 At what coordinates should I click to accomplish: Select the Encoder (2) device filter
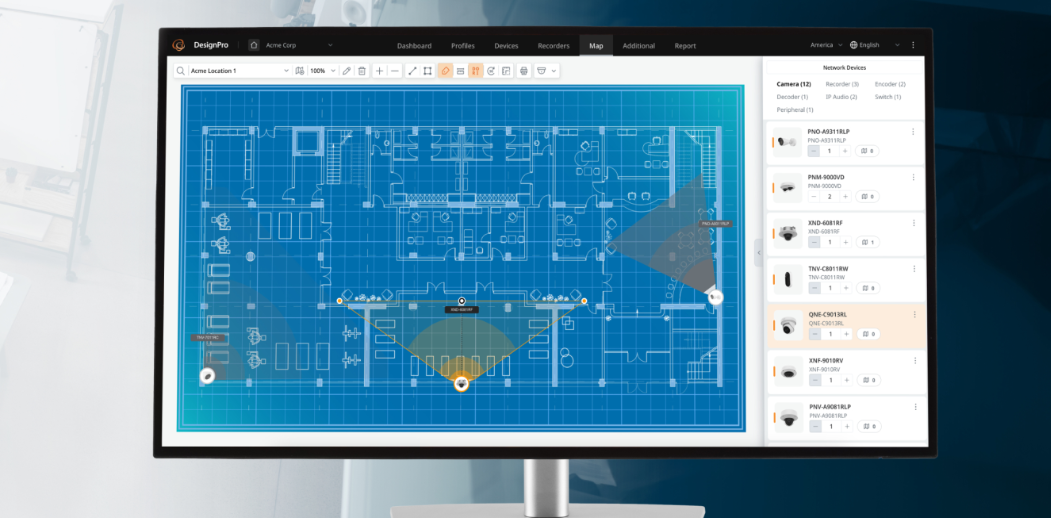click(890, 84)
